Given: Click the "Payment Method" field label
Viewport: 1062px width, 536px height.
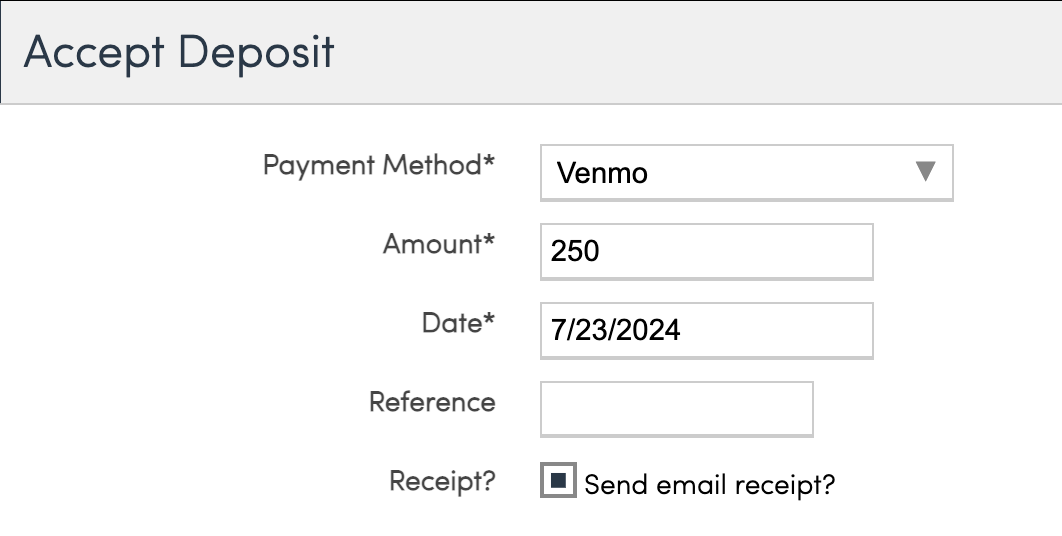Looking at the screenshot, I should click(x=372, y=165).
